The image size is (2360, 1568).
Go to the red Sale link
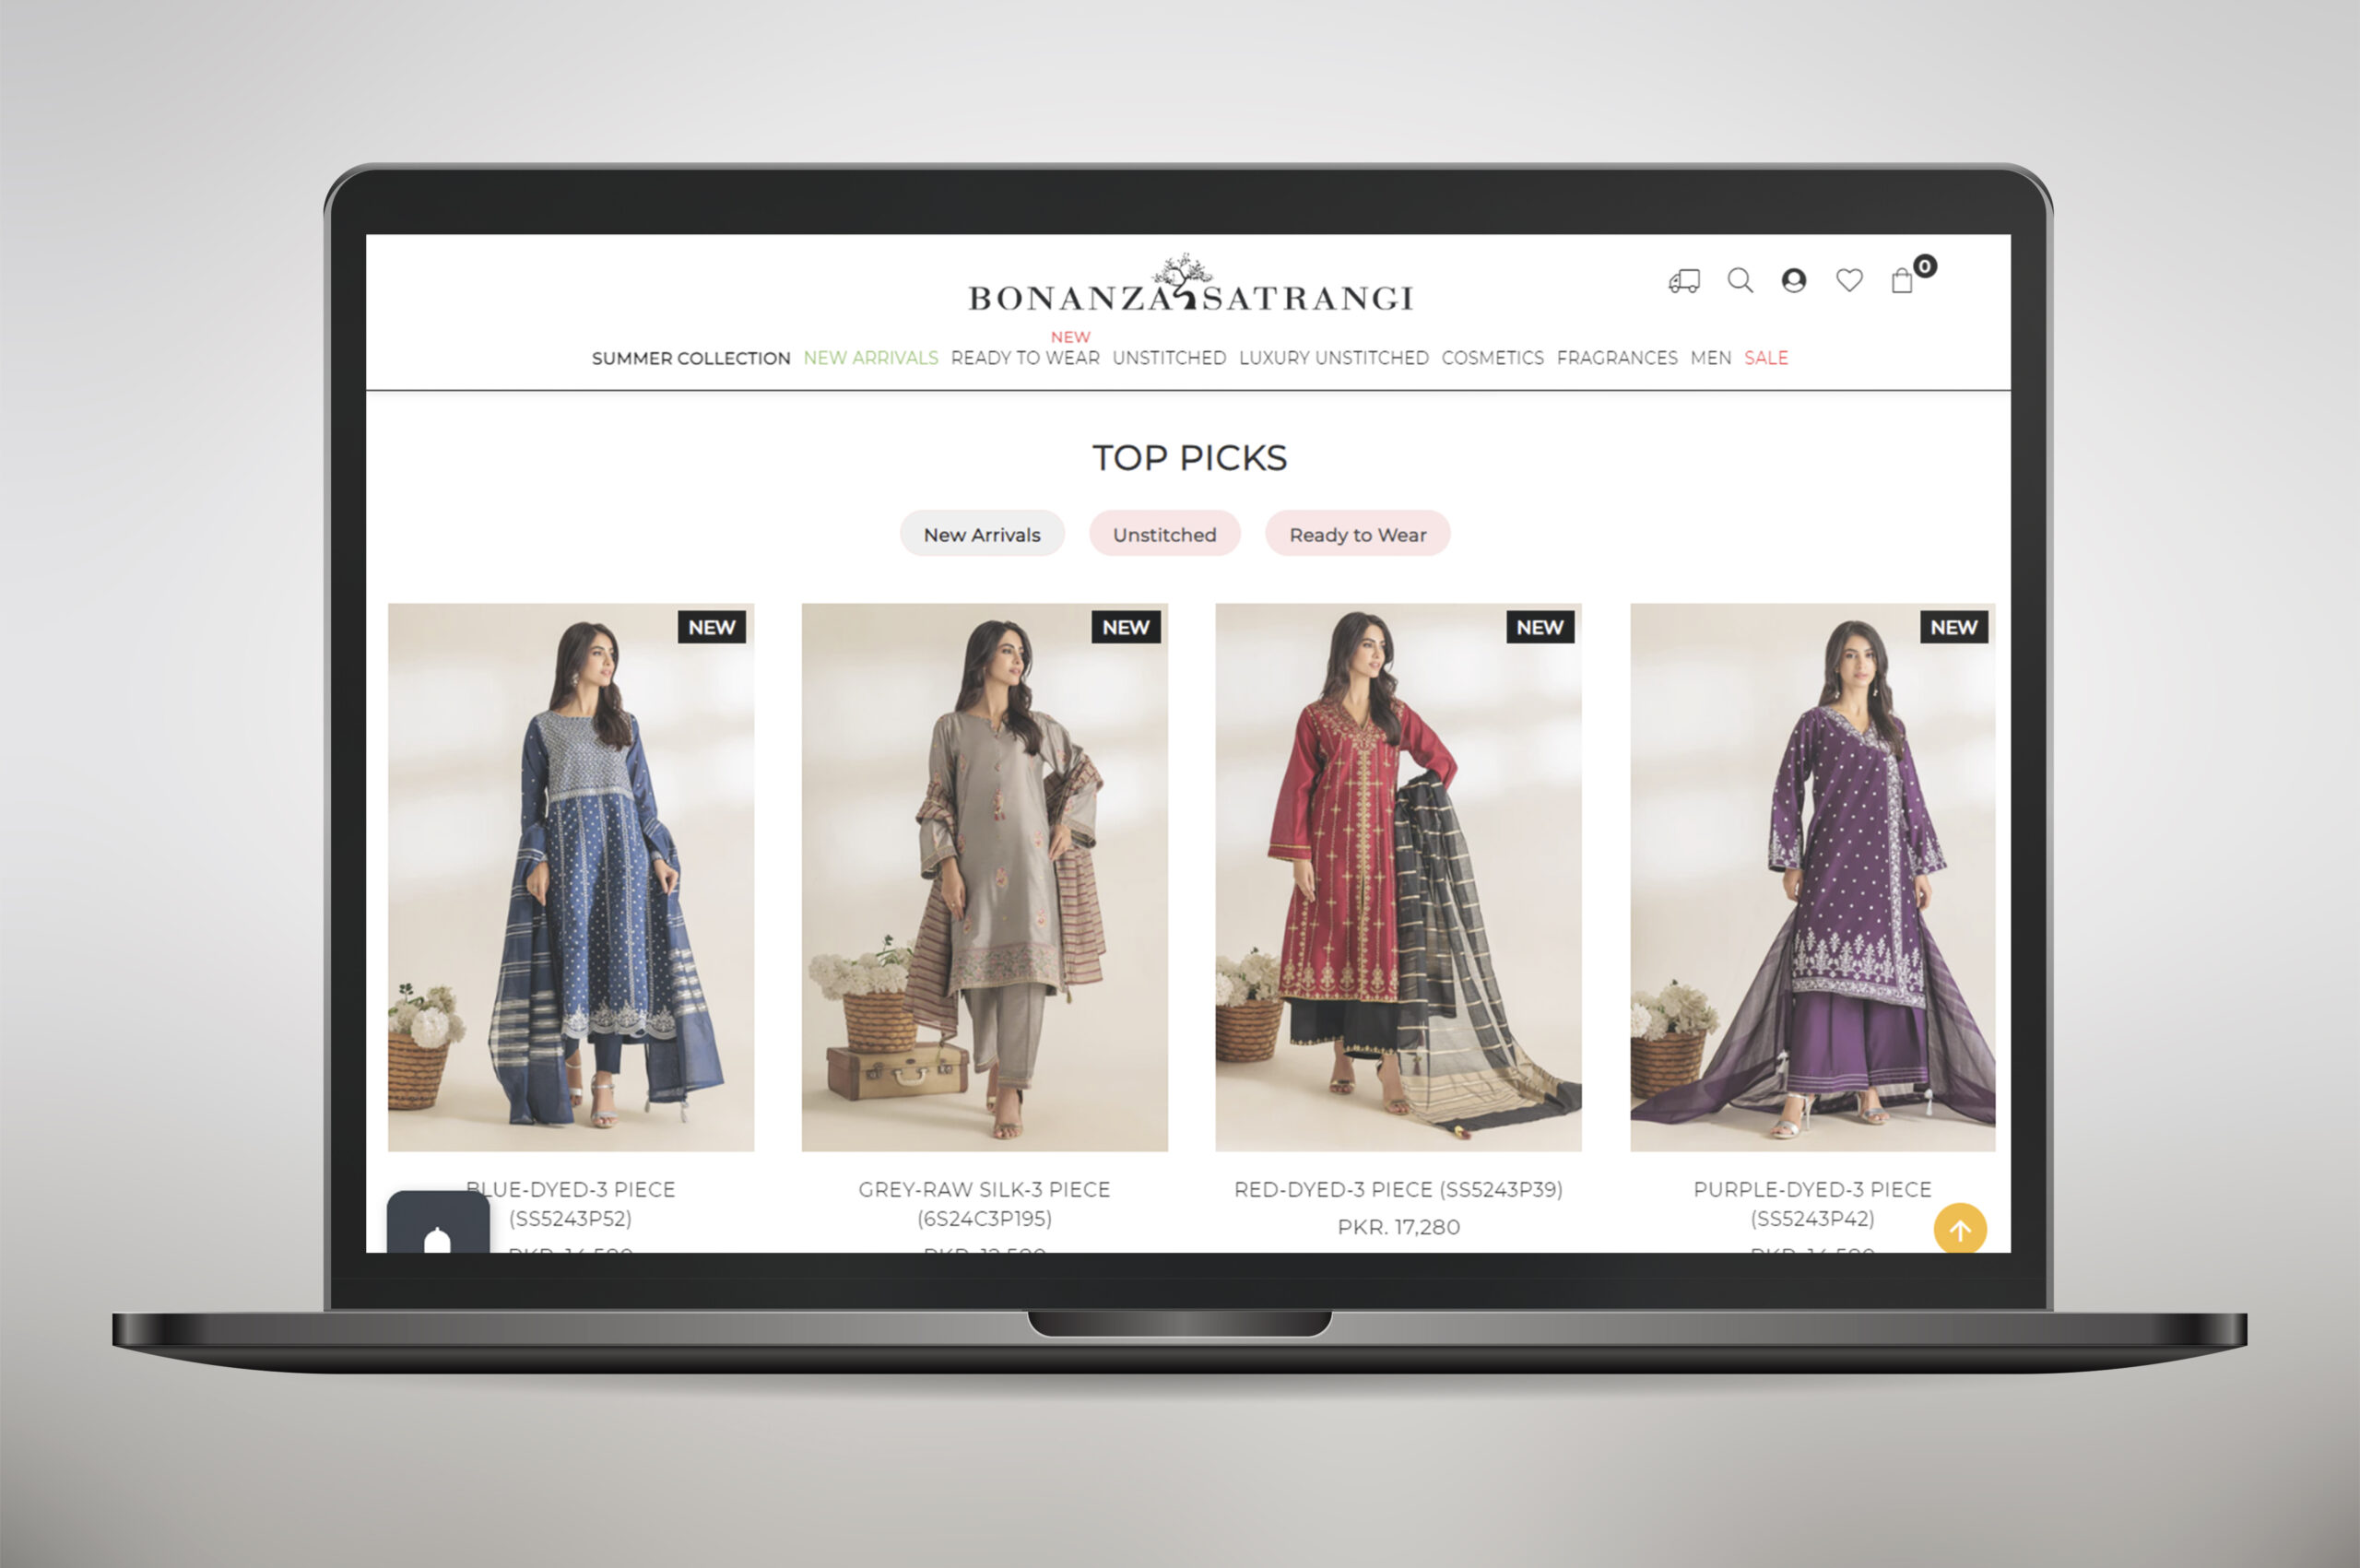coord(1765,358)
